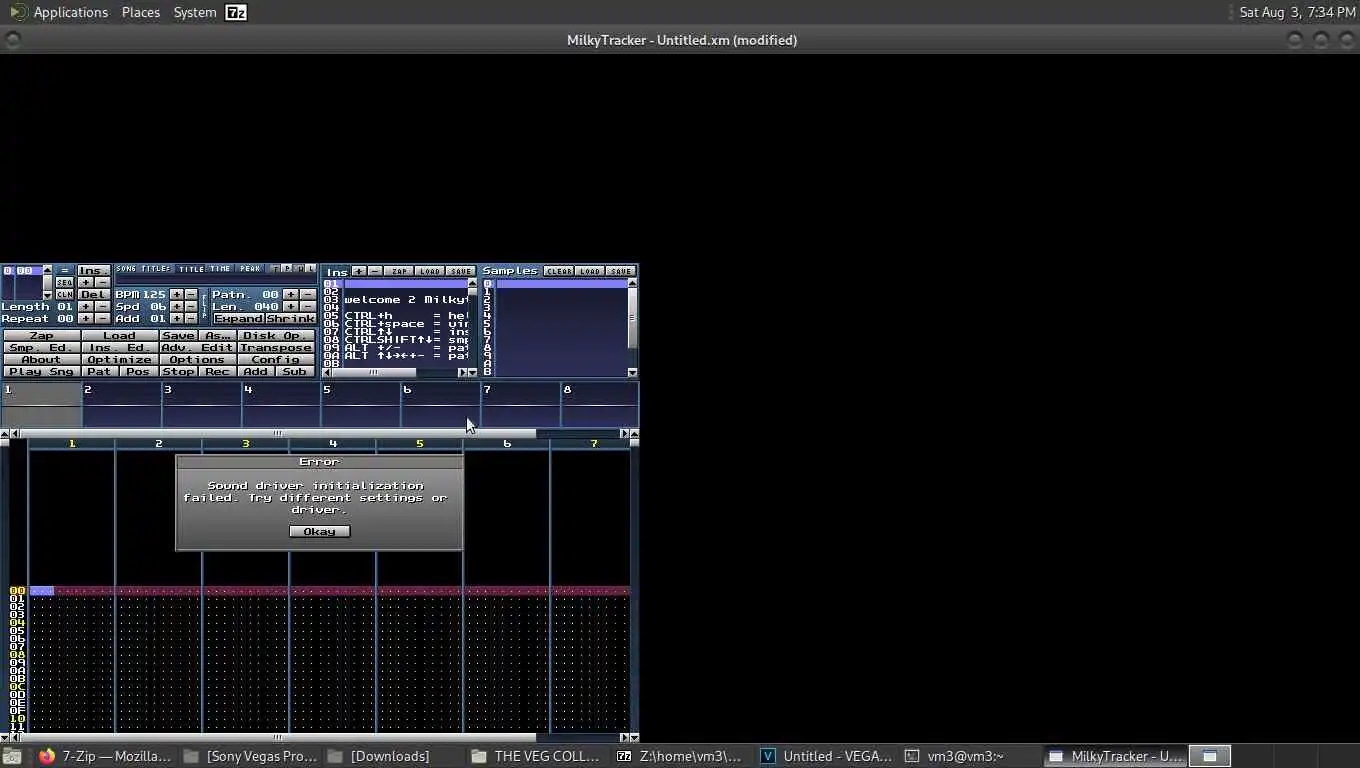Switch to TITLE display tab

pyautogui.click(x=191, y=269)
